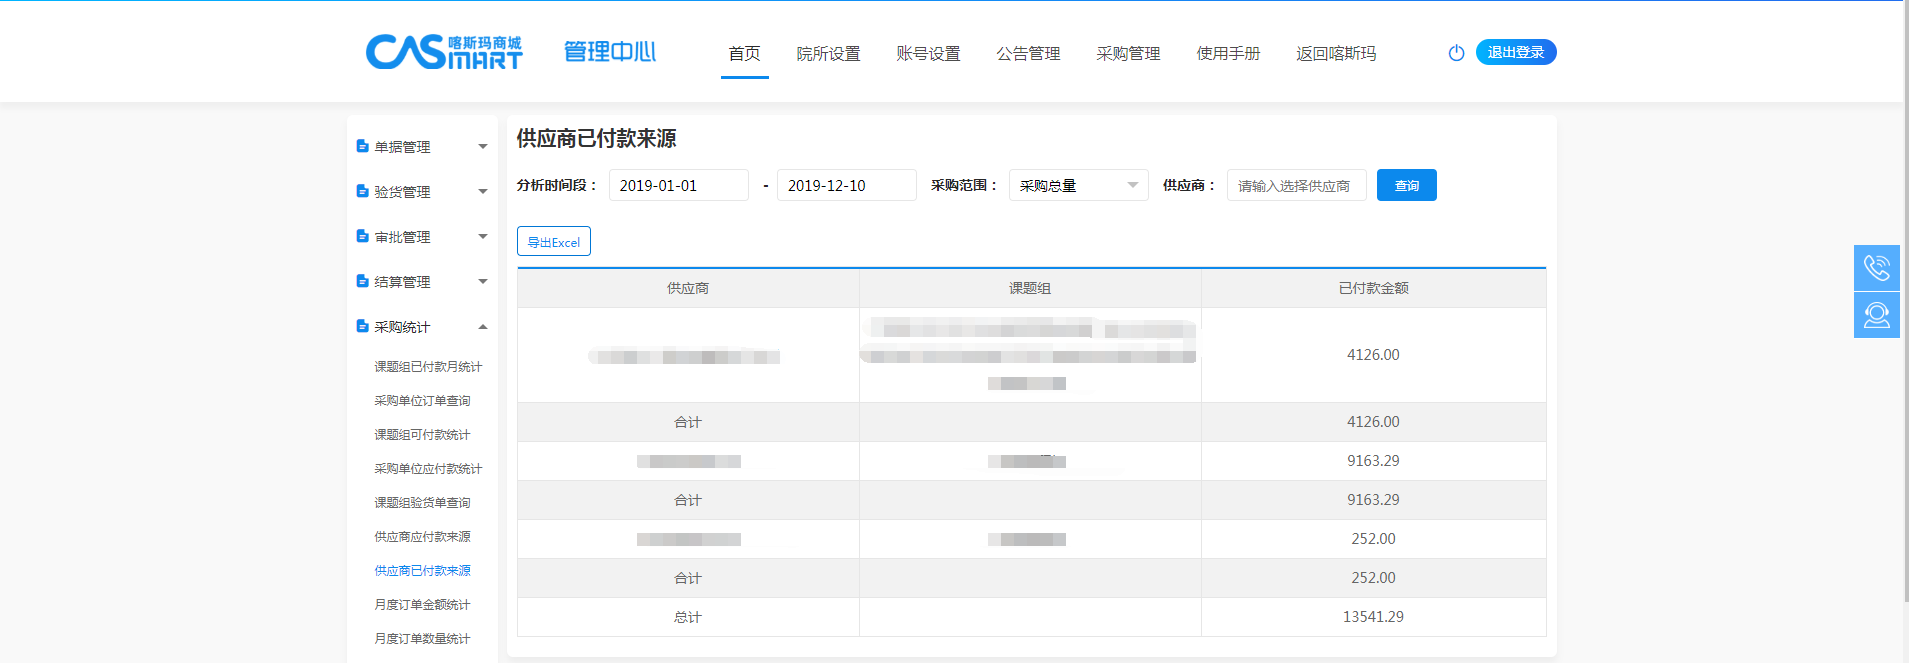Click the CASmart logo

pos(444,52)
